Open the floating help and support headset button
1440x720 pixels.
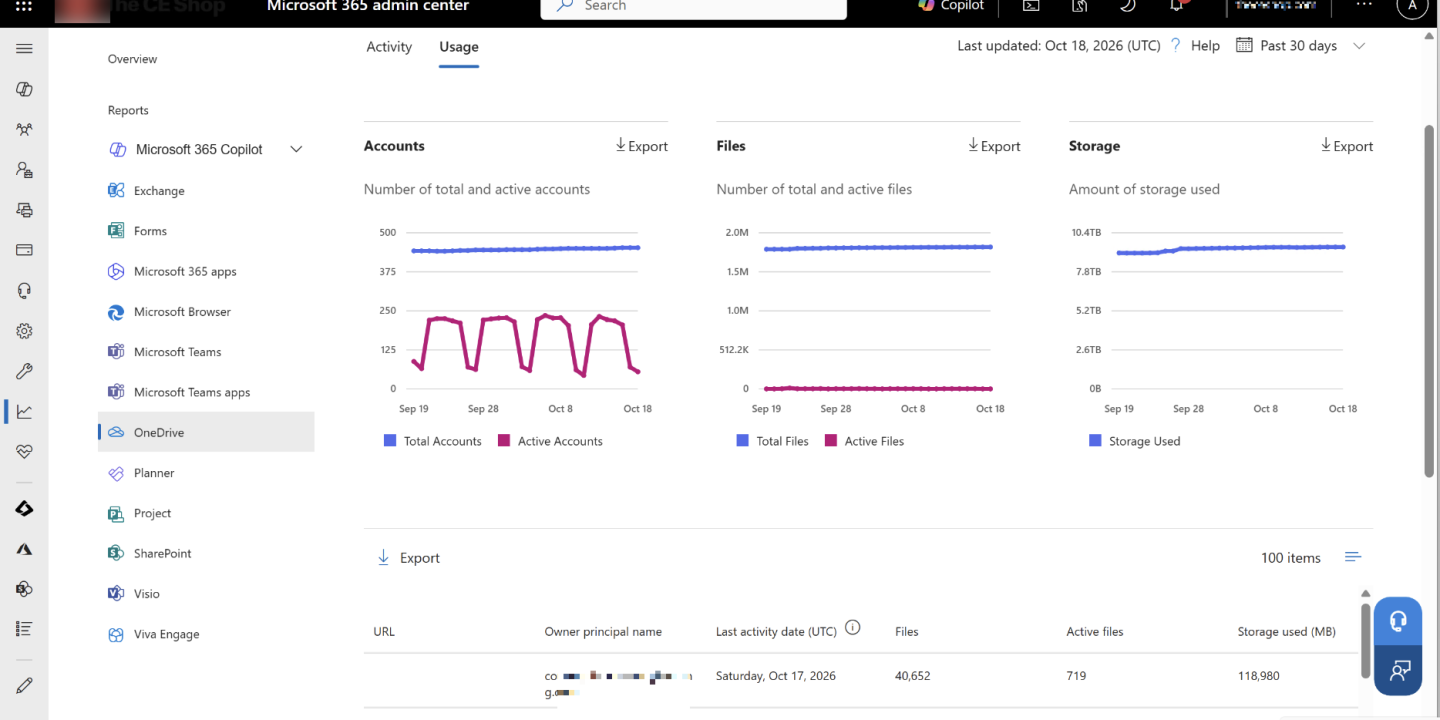[x=1398, y=621]
